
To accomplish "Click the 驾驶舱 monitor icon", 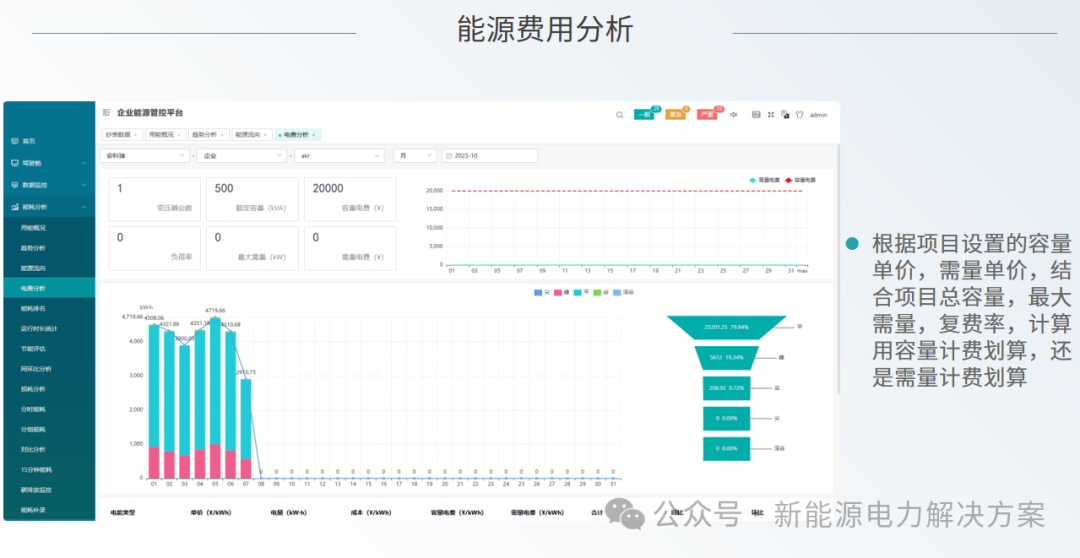I will [x=15, y=163].
